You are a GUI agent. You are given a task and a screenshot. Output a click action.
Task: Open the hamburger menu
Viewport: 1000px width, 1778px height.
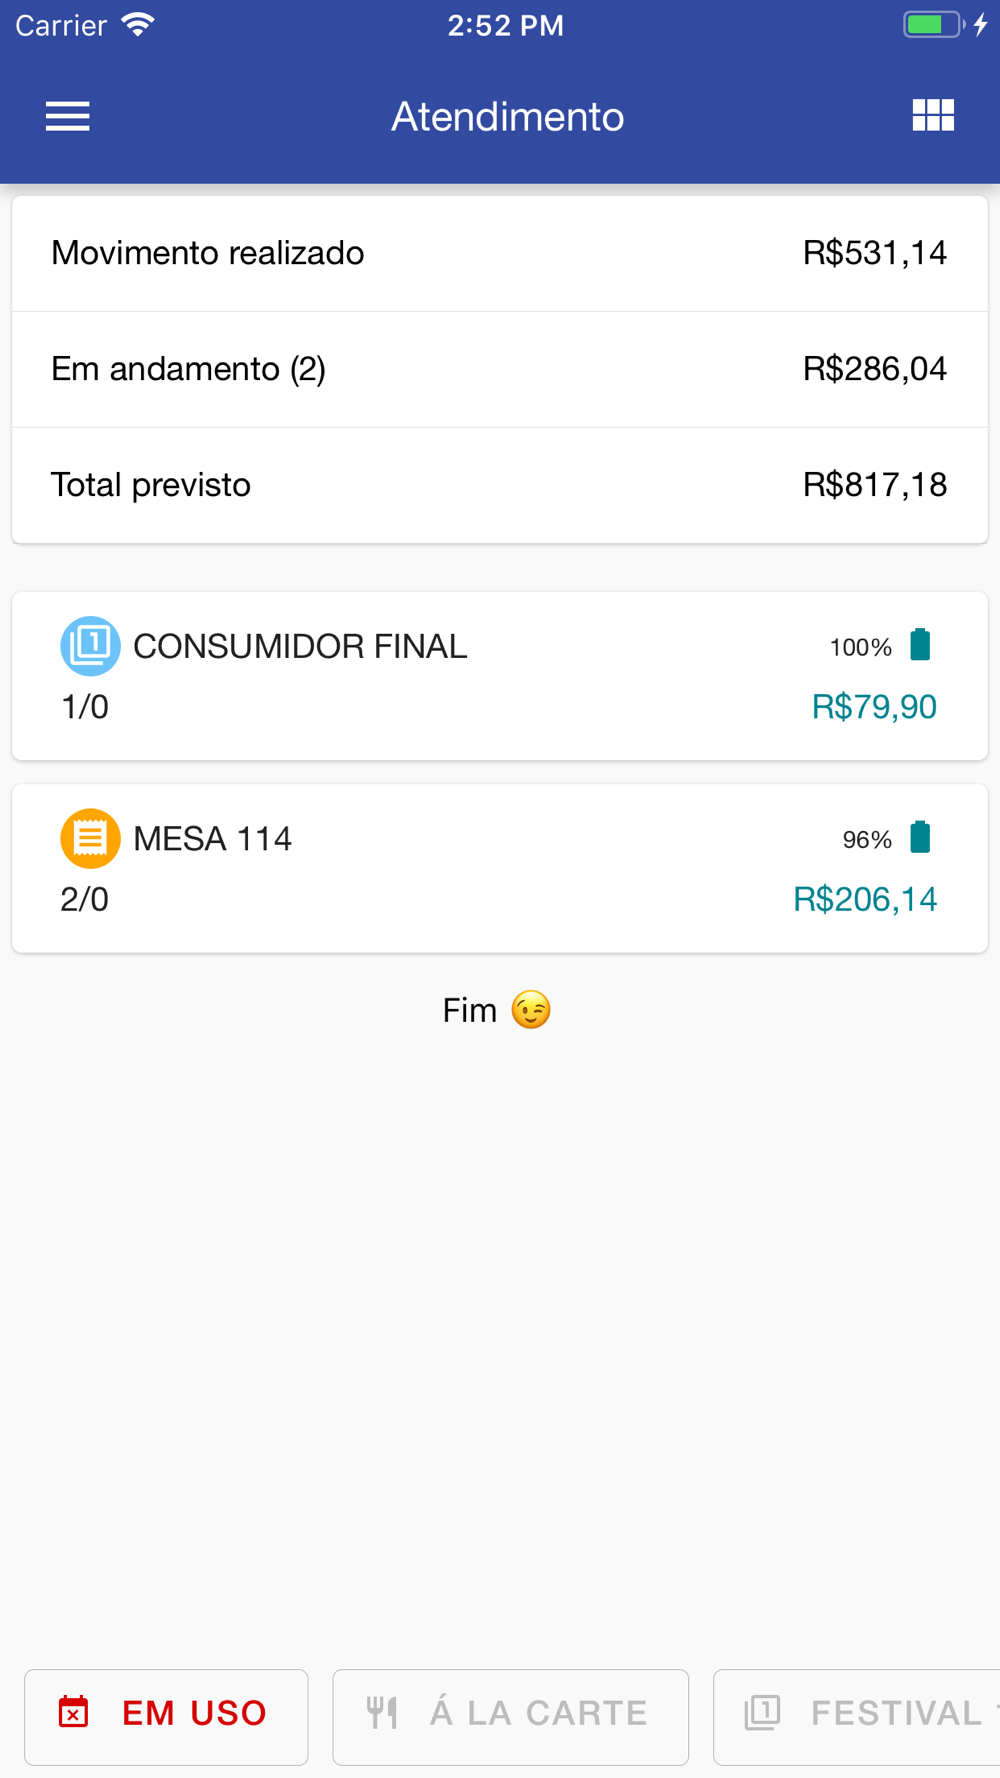point(68,116)
